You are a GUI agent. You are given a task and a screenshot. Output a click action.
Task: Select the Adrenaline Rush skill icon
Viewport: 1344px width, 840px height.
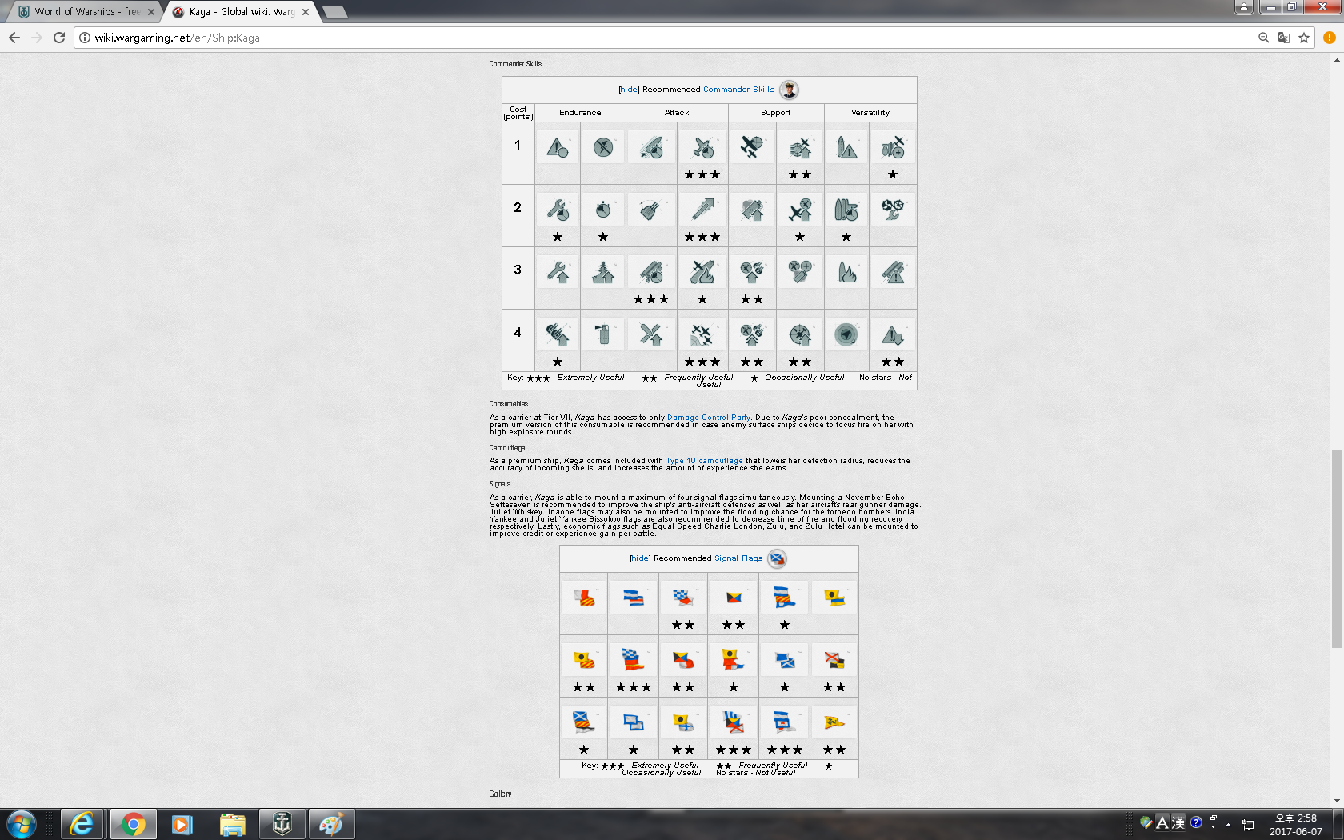[845, 209]
